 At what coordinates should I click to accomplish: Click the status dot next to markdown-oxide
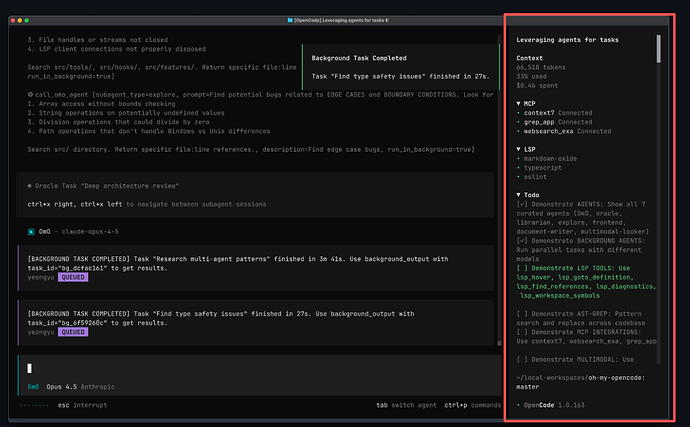coord(518,158)
